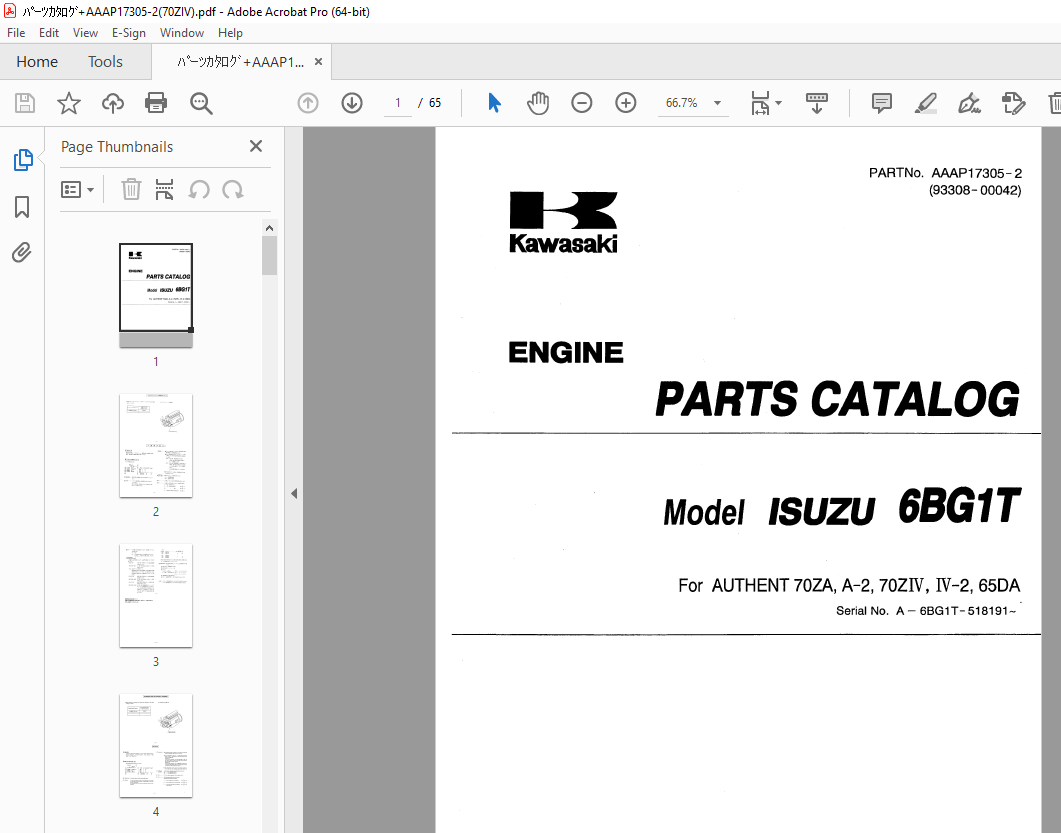Image resolution: width=1061 pixels, height=833 pixels.
Task: Click thumbnails panel scroll up arrow
Action: pyautogui.click(x=269, y=228)
